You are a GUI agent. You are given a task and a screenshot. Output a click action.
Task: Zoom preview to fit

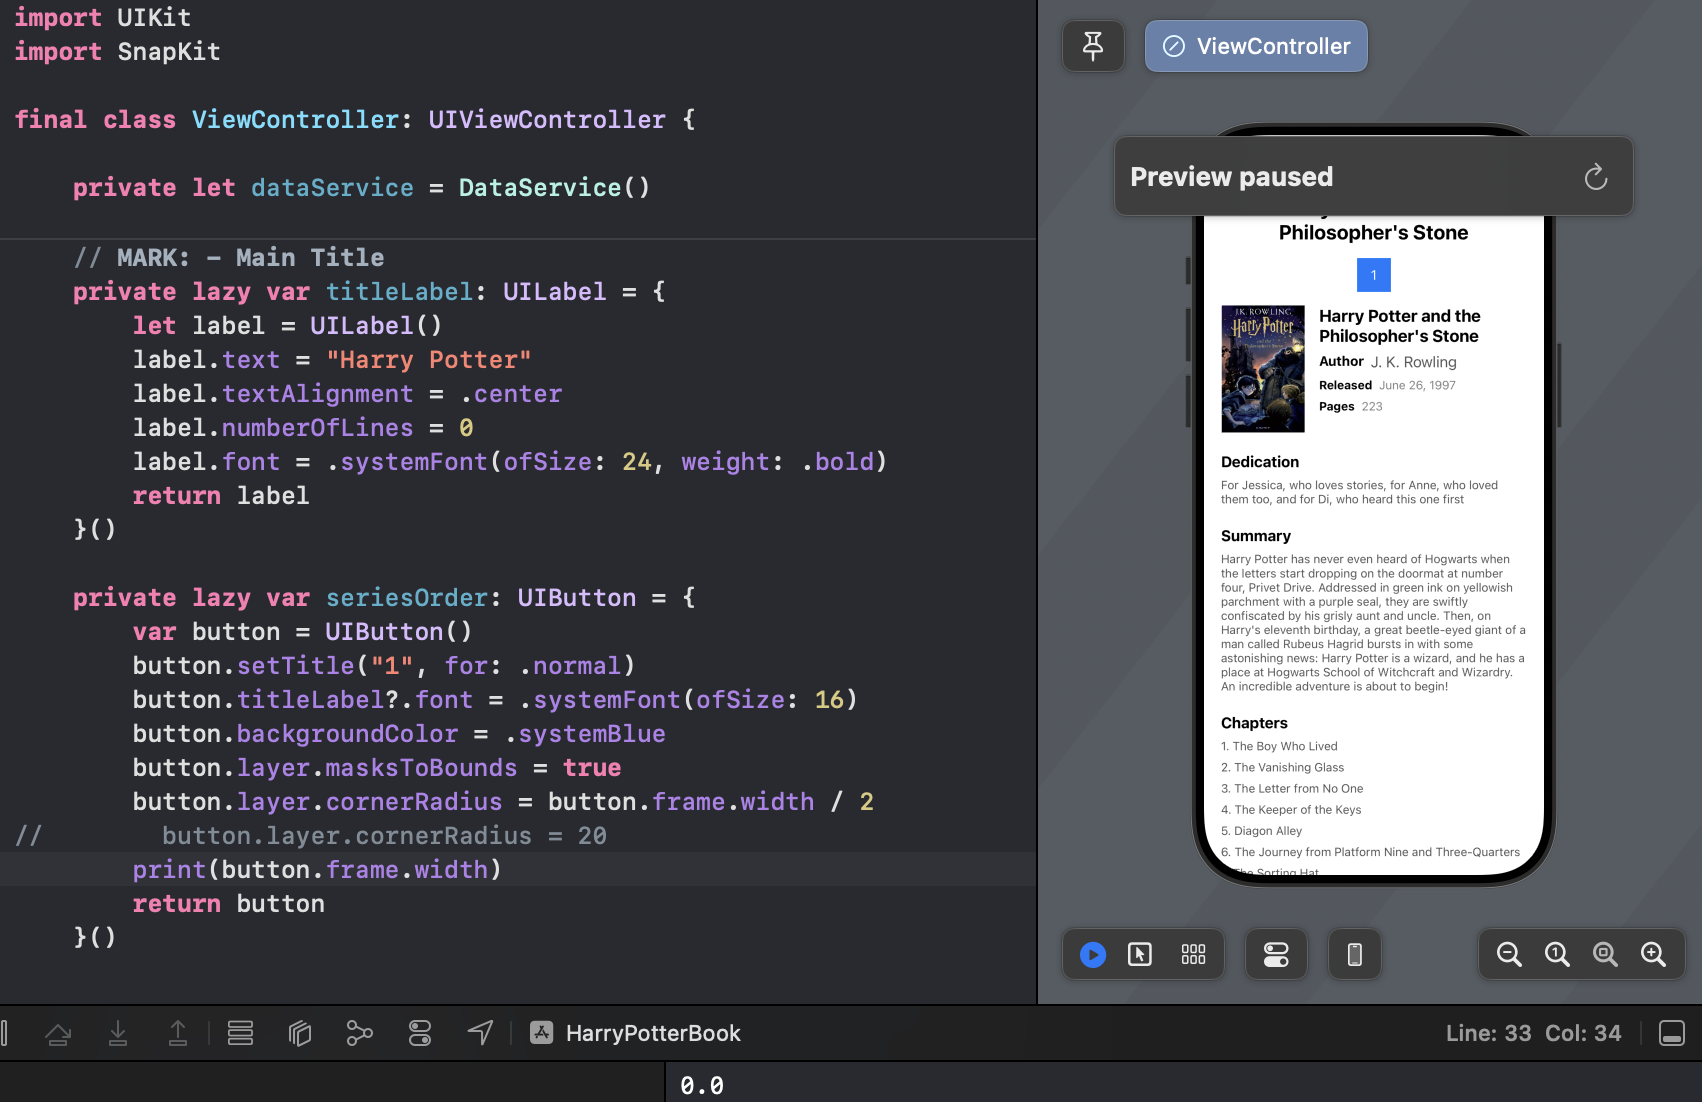[1605, 955]
